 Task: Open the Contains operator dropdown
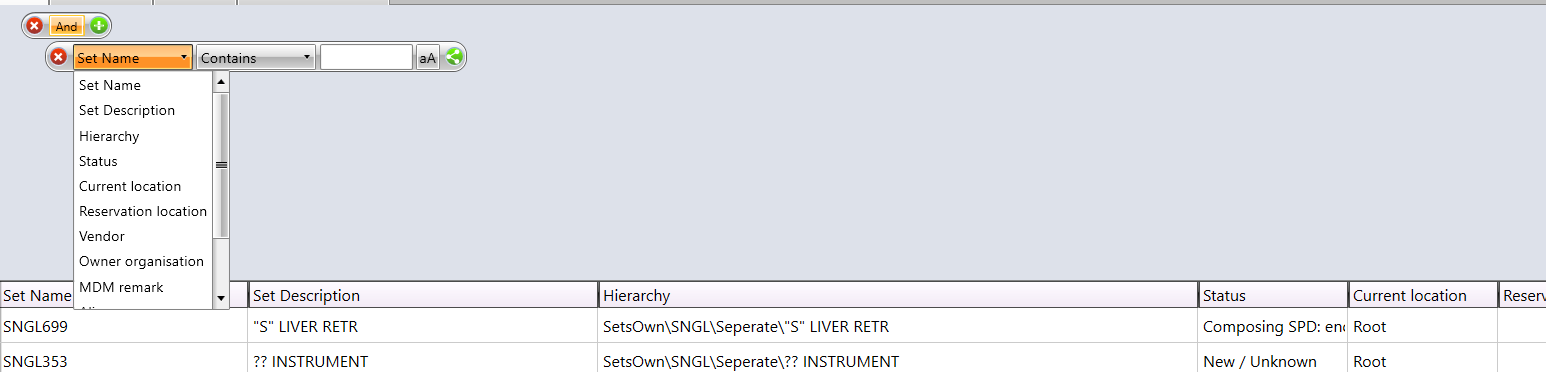pyautogui.click(x=256, y=58)
